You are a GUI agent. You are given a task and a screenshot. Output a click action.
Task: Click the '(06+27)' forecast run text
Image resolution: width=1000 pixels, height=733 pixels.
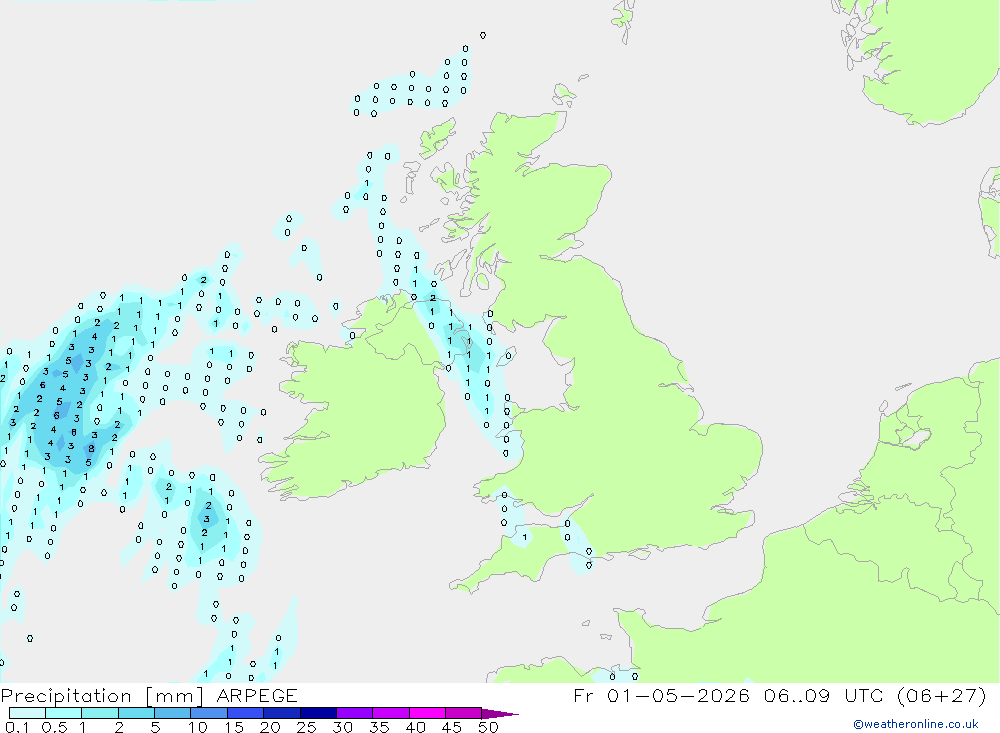click(x=942, y=695)
